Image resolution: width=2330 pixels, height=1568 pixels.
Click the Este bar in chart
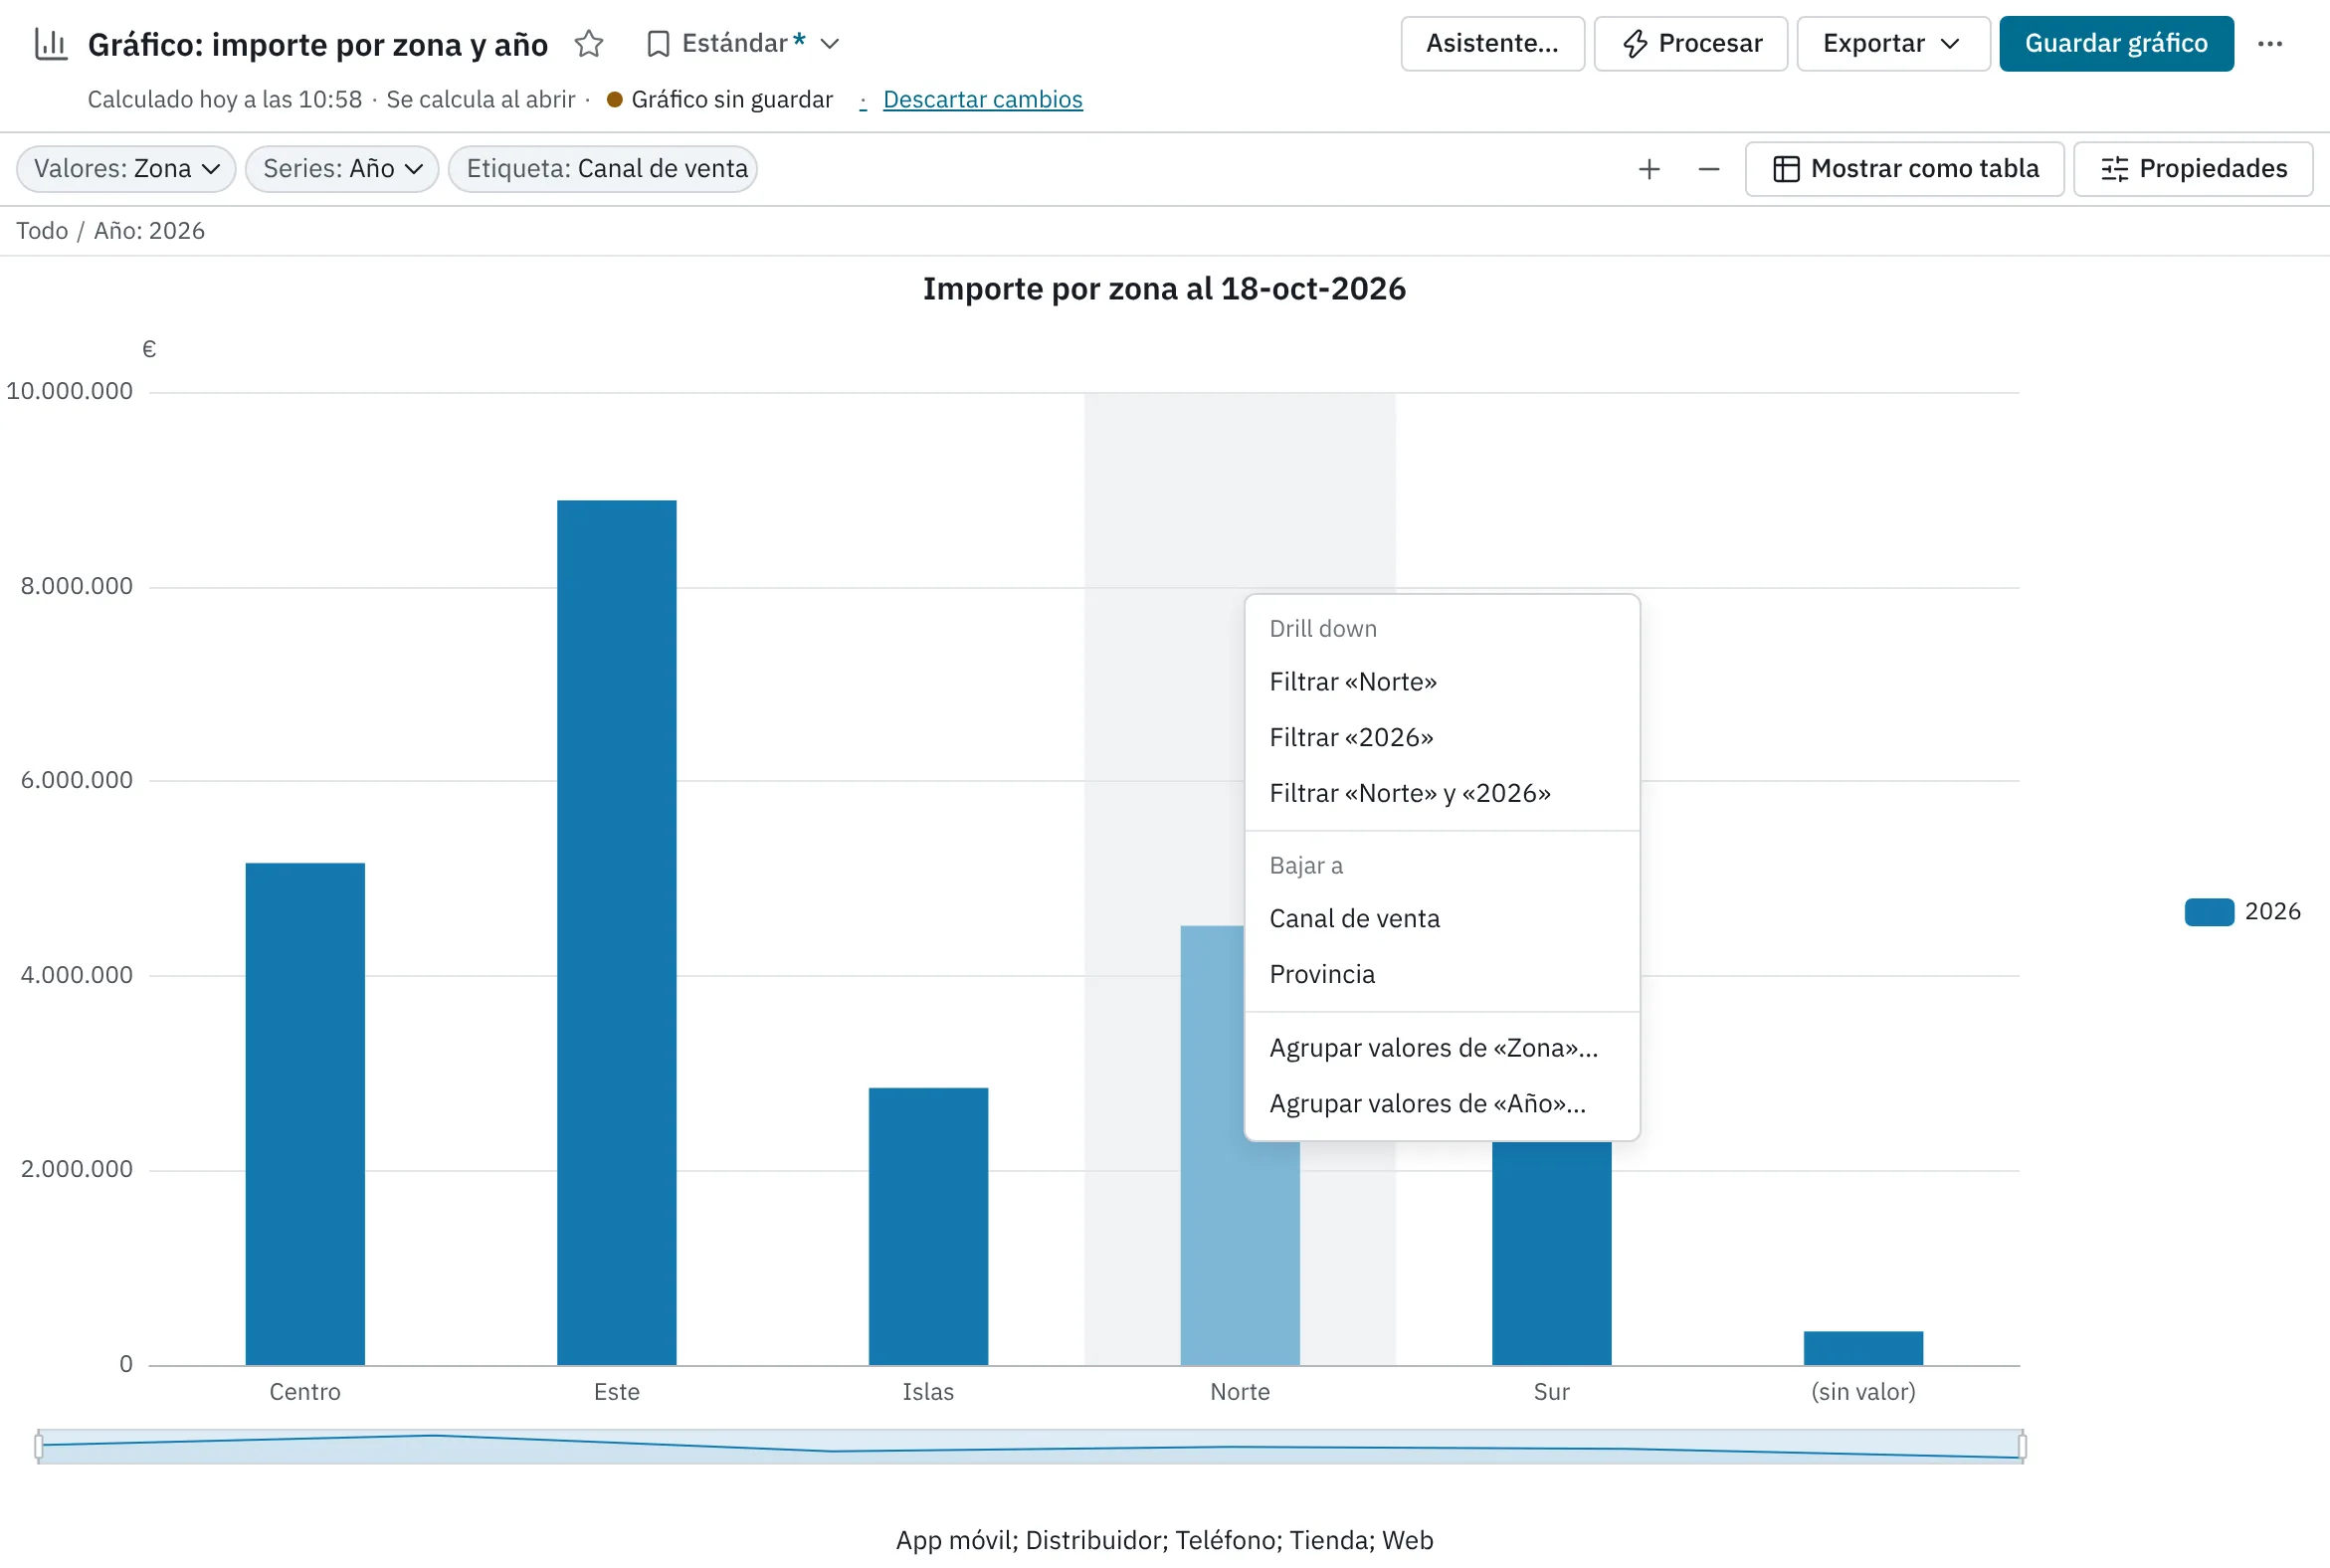tap(617, 933)
